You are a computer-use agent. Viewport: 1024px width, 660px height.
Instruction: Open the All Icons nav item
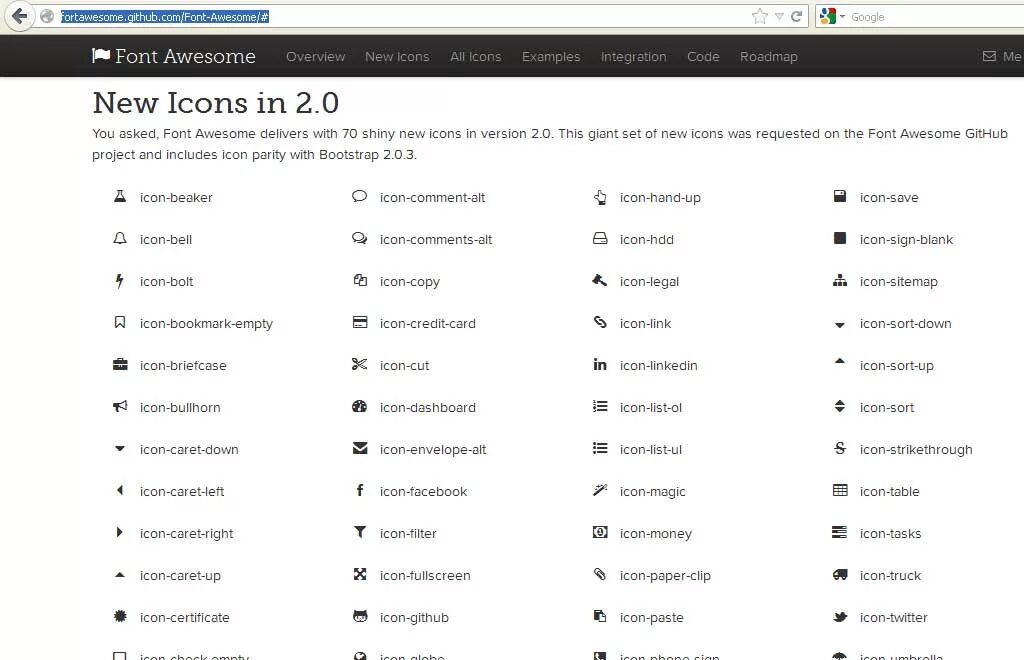pos(475,57)
